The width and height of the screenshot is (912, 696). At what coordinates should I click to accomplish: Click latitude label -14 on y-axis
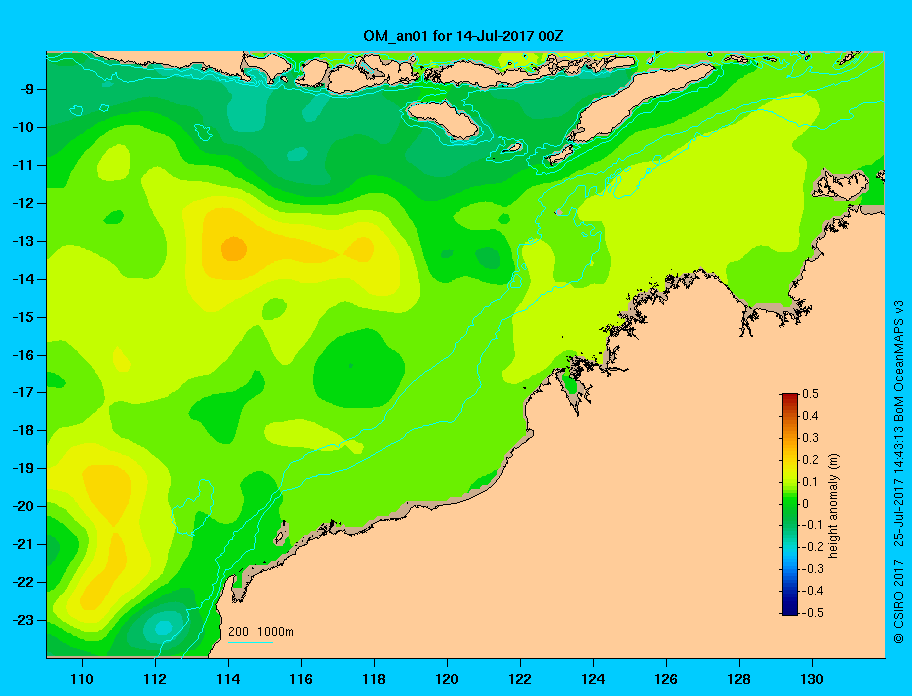(x=23, y=279)
